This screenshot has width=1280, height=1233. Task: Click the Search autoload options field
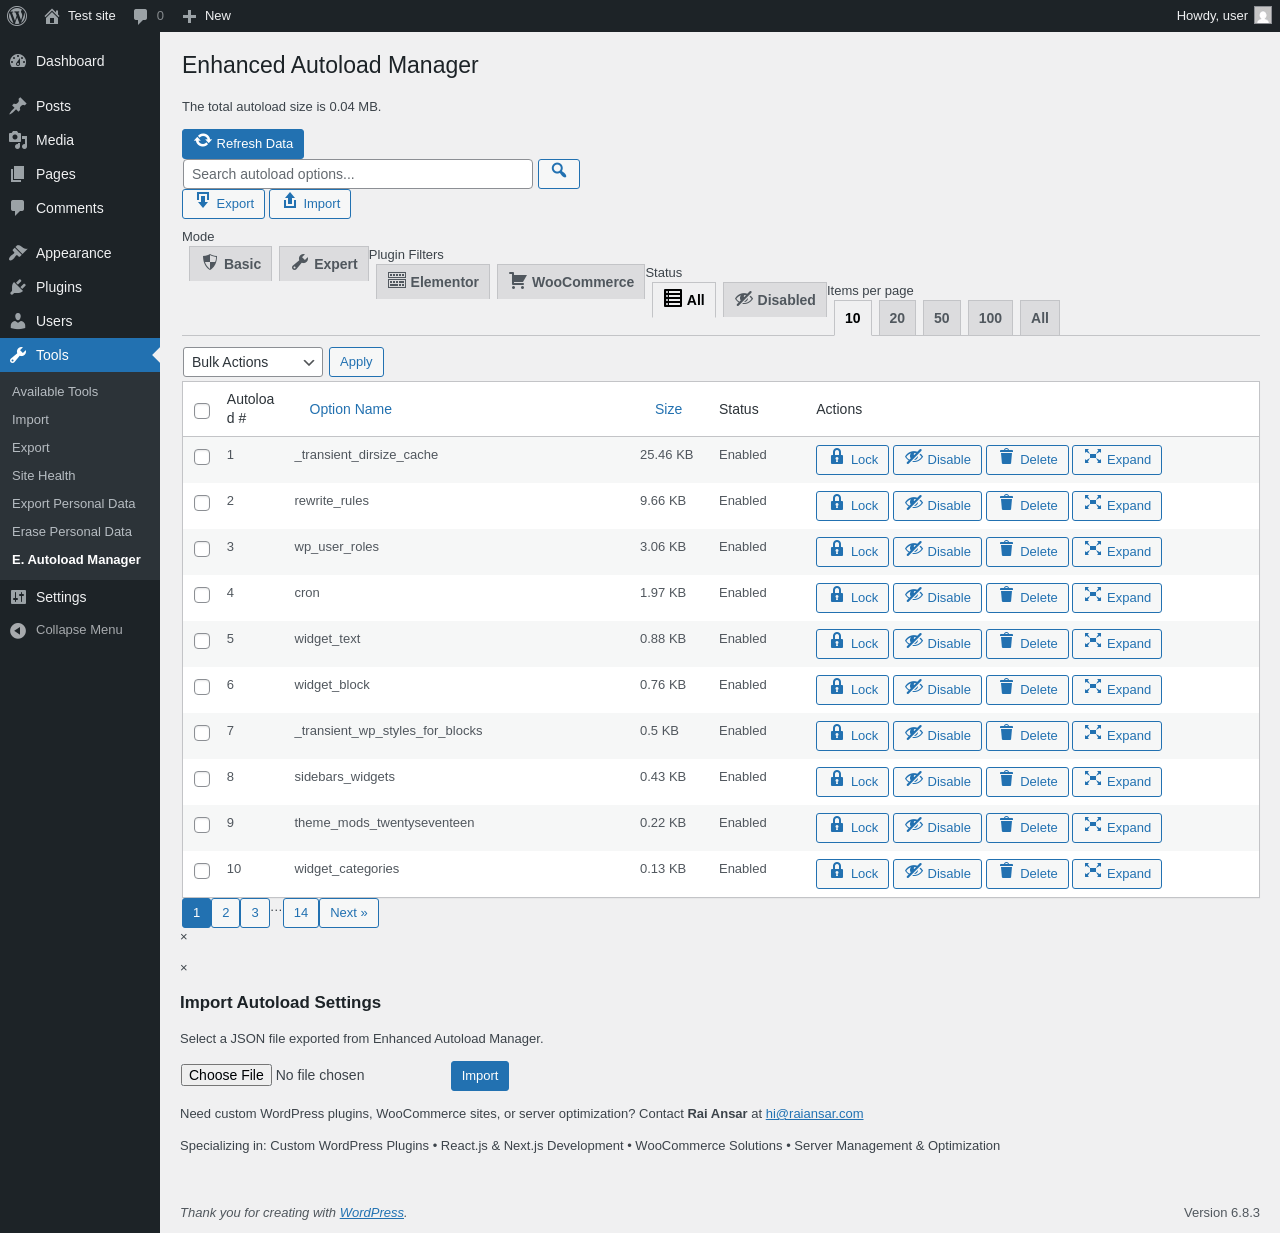(x=358, y=174)
